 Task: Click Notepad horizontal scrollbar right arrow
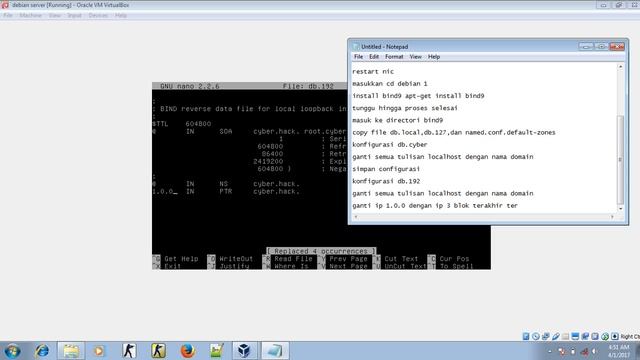(x=612, y=217)
